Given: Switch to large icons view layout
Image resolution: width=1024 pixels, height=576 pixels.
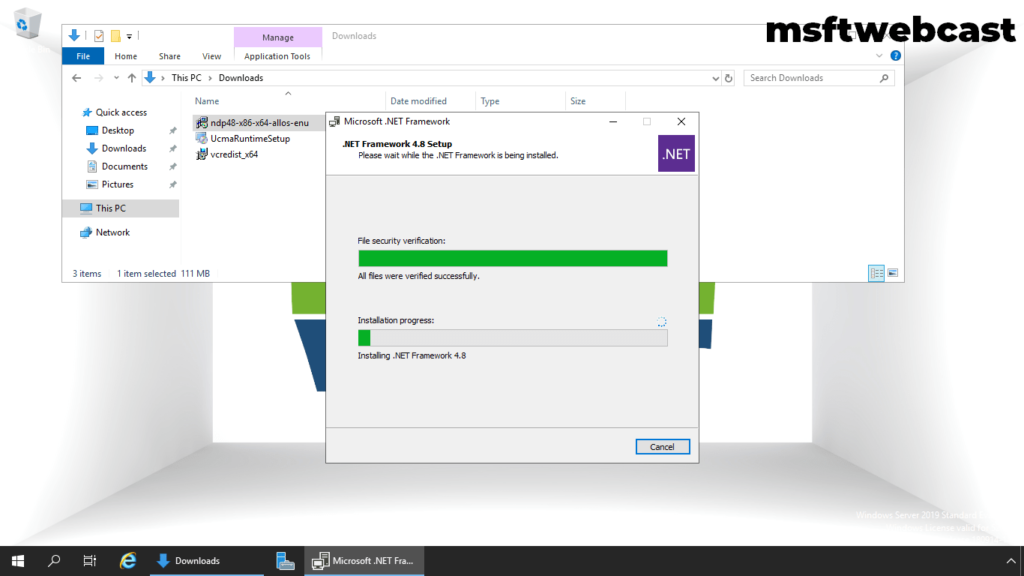Looking at the screenshot, I should click(893, 273).
